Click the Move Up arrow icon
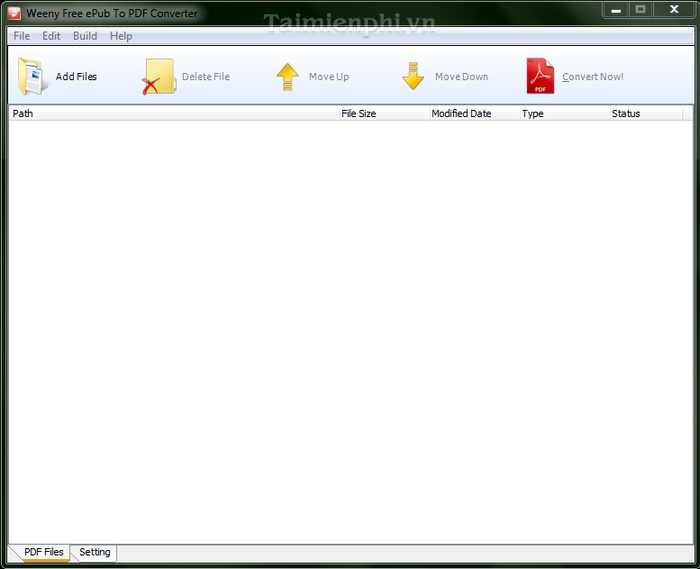Viewport: 700px width, 569px height. 288,77
